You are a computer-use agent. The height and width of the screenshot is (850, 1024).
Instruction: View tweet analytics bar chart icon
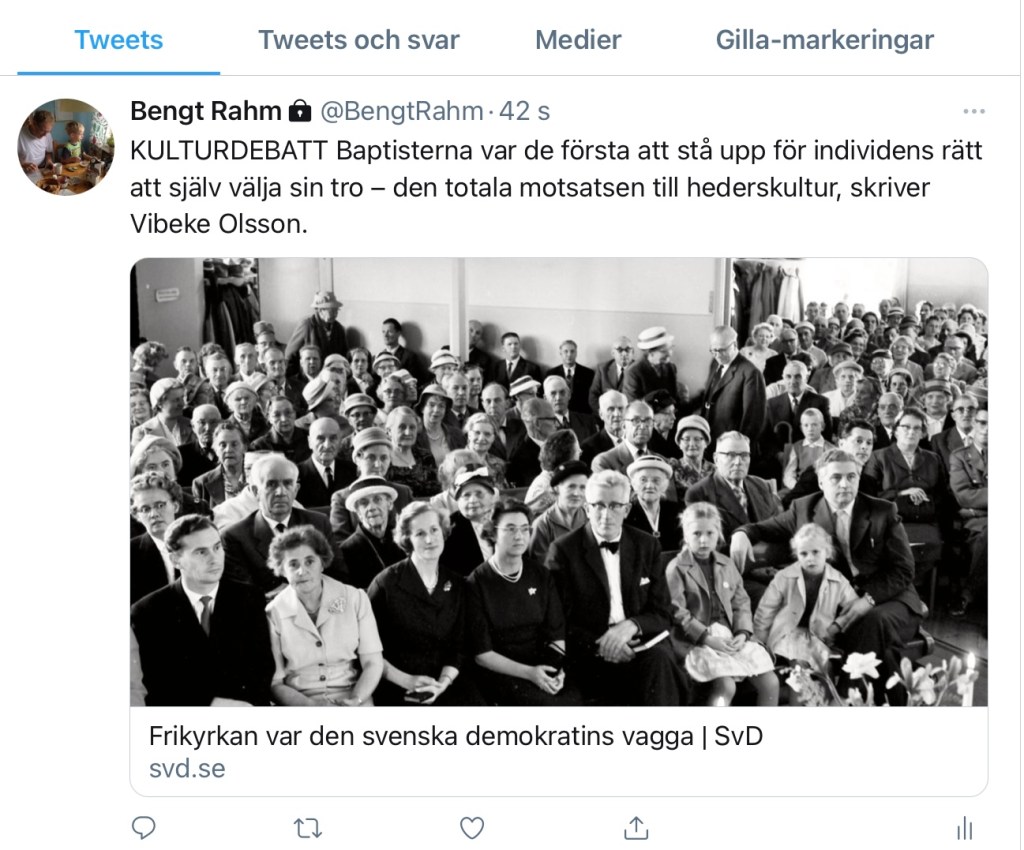click(965, 828)
